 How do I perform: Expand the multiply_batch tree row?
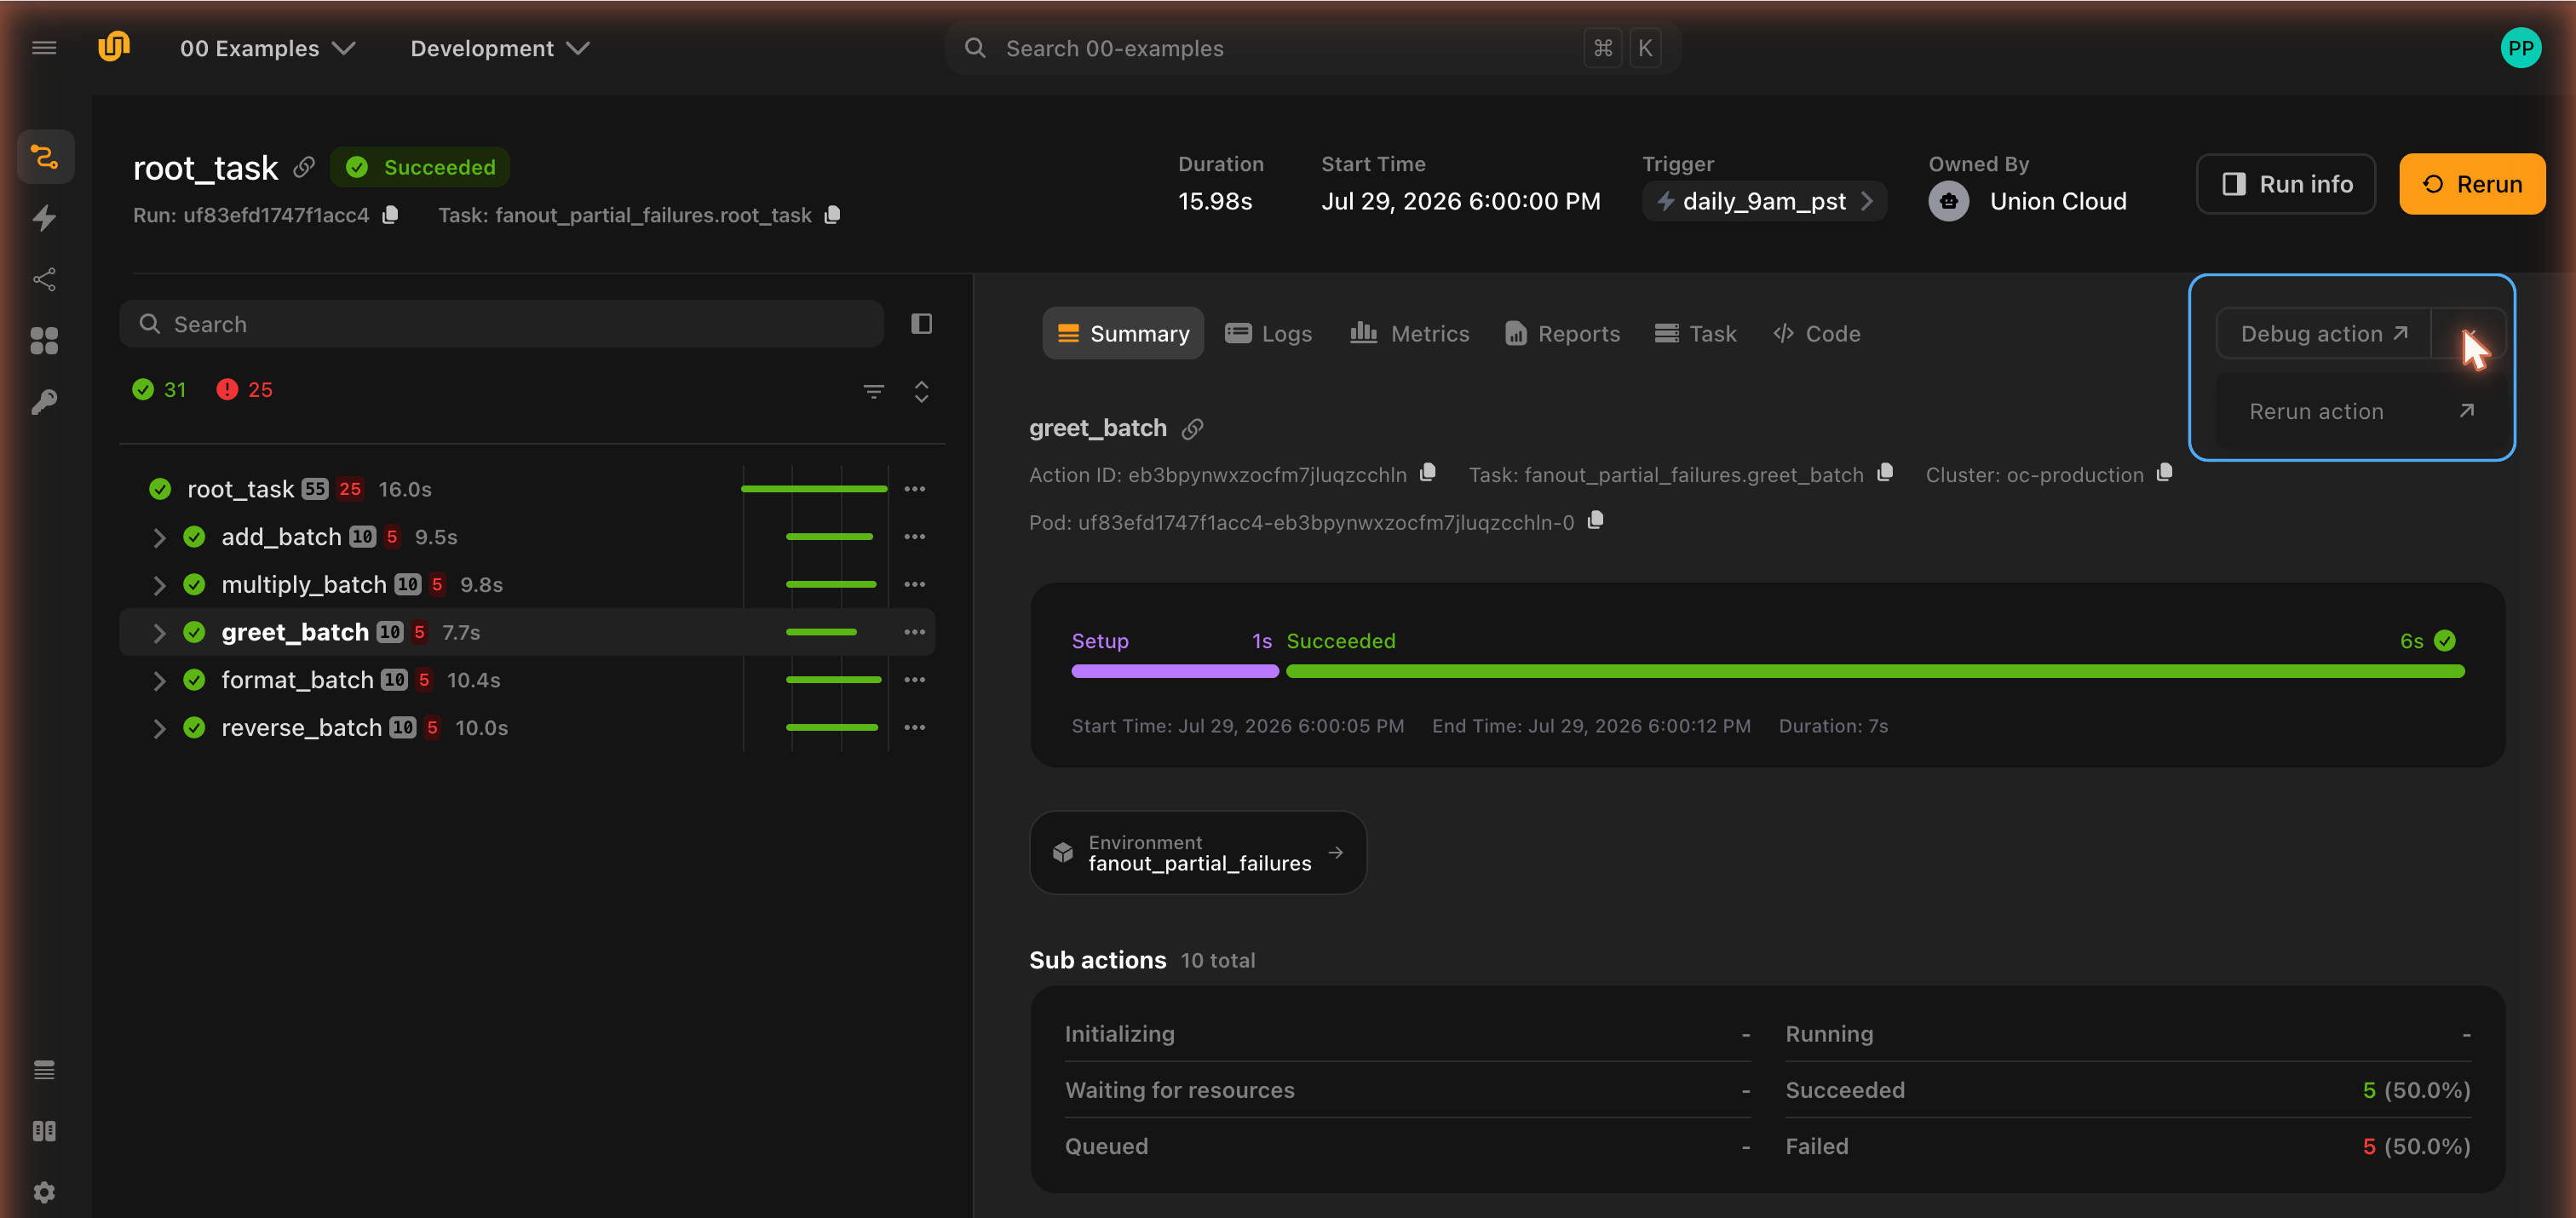pyautogui.click(x=159, y=585)
